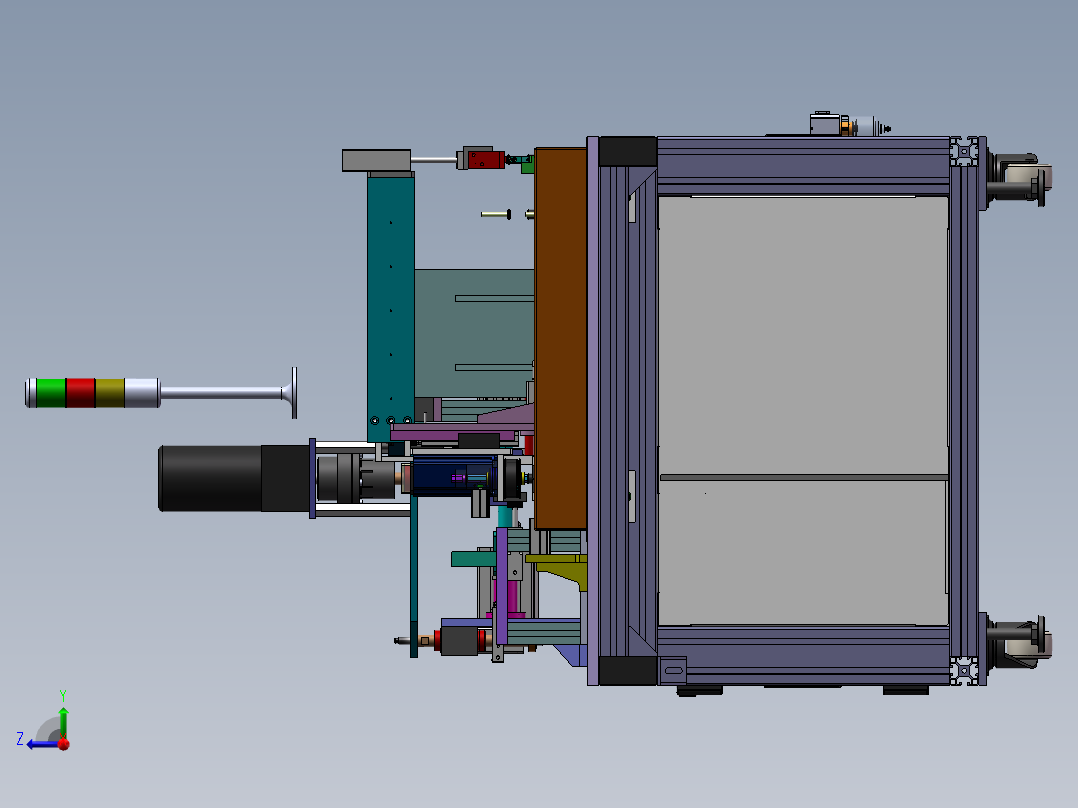Select the slotted bracket at frame's bottom-left corner
This screenshot has height=808, width=1078.
pyautogui.click(x=673, y=670)
